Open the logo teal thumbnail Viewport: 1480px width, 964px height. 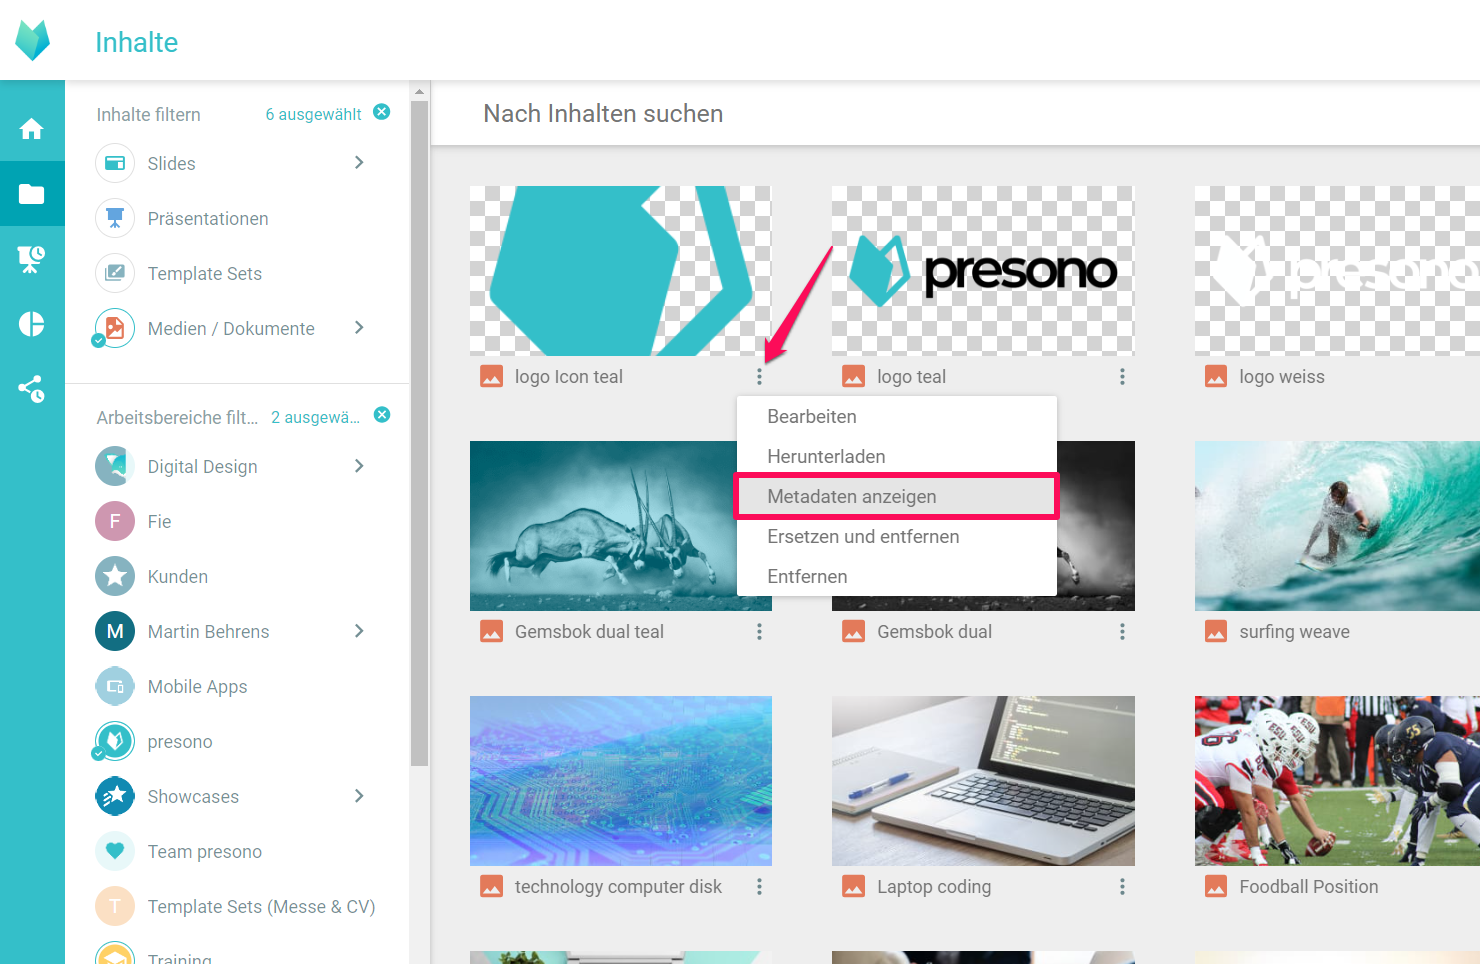click(x=983, y=271)
